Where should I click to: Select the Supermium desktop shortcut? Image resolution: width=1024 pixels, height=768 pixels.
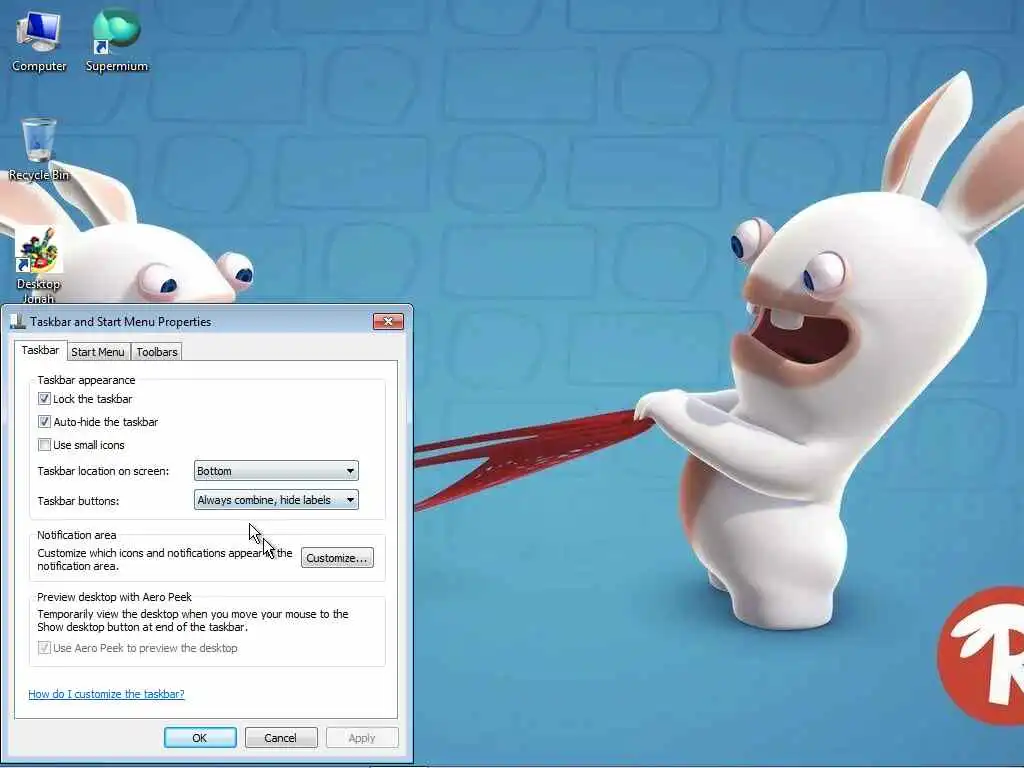(117, 40)
